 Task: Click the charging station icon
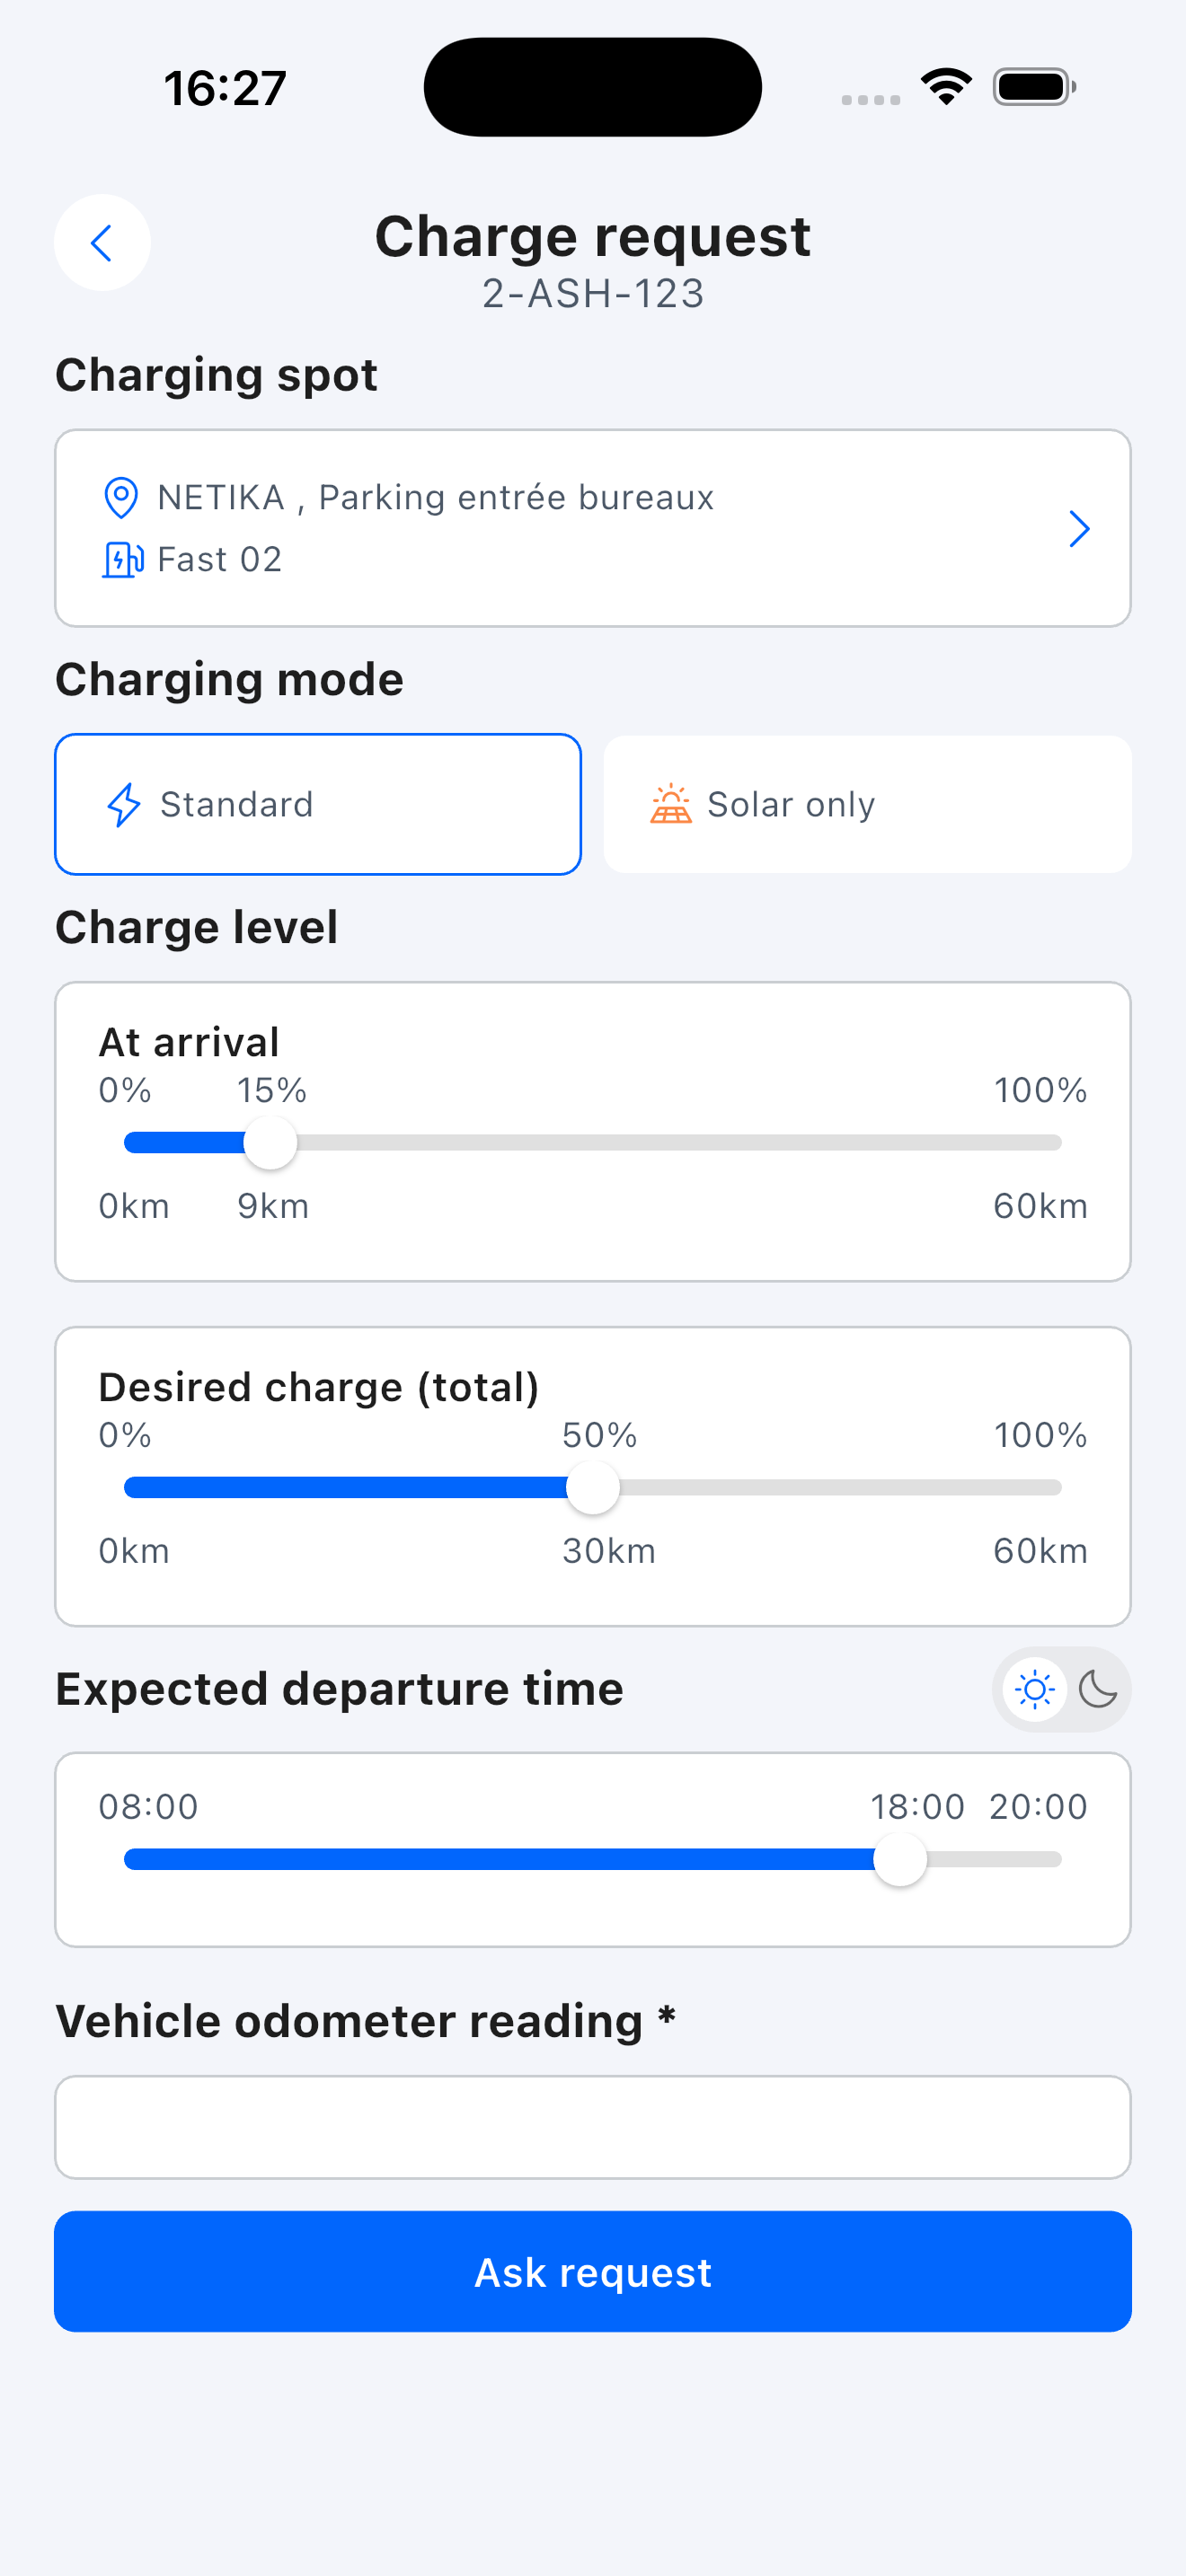pyautogui.click(x=123, y=560)
